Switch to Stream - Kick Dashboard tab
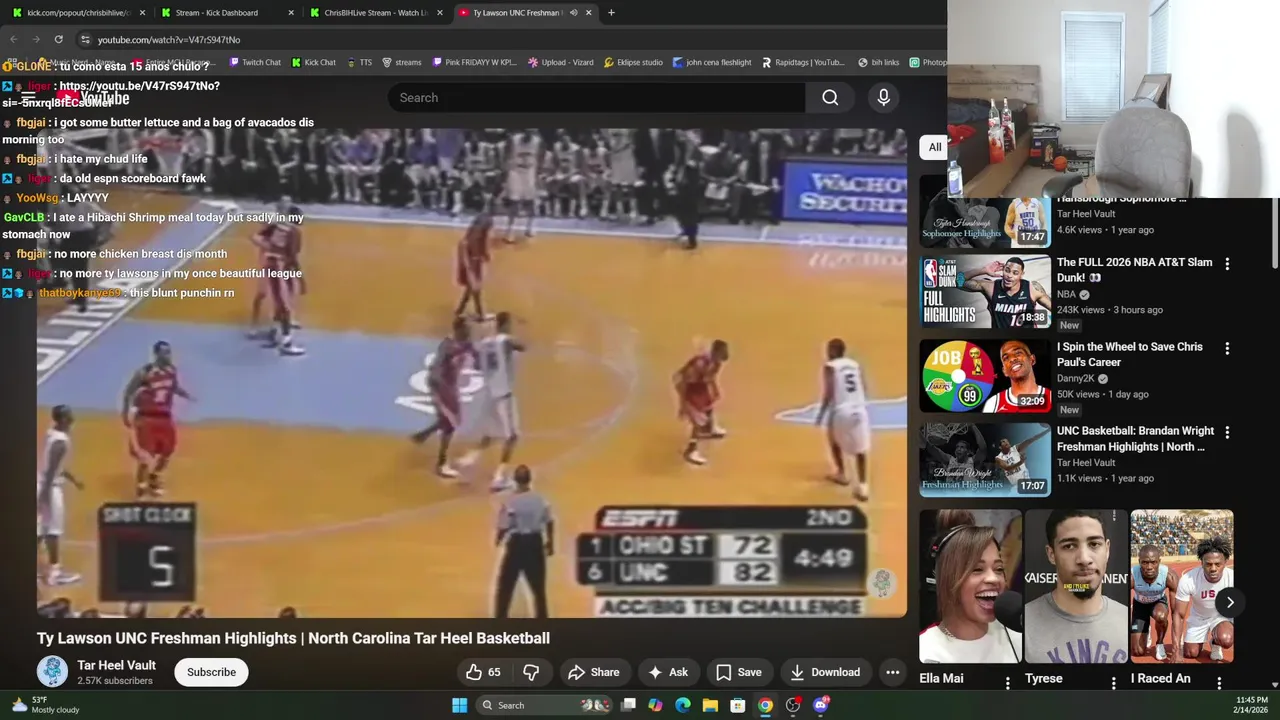This screenshot has height=720, width=1280. point(226,13)
